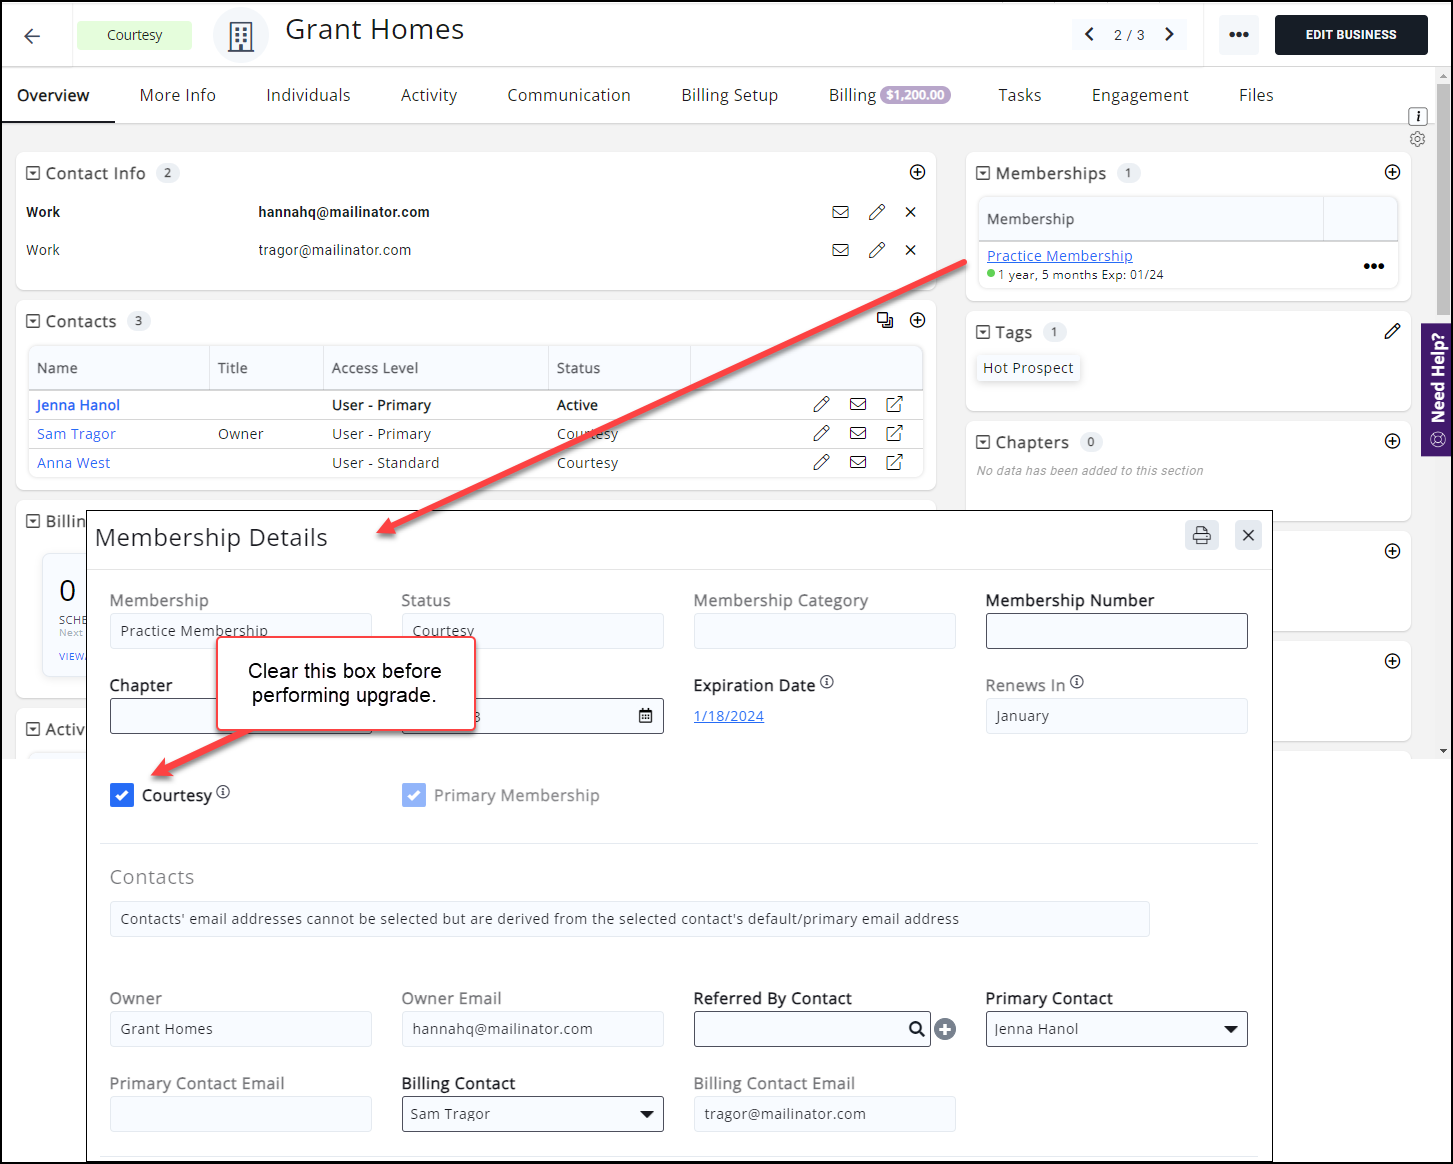Click the envelope icon for hannahq@mailinator.com
This screenshot has width=1453, height=1164.
(x=840, y=212)
